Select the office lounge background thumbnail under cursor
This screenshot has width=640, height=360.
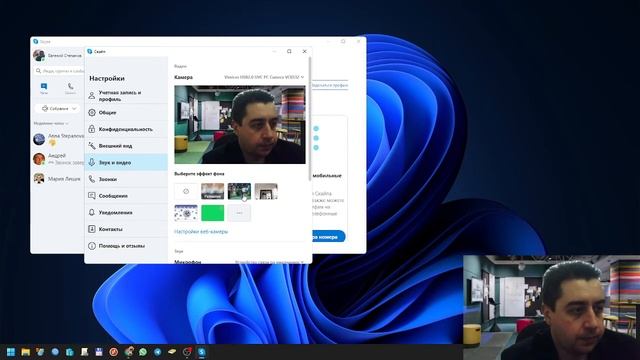tap(239, 191)
